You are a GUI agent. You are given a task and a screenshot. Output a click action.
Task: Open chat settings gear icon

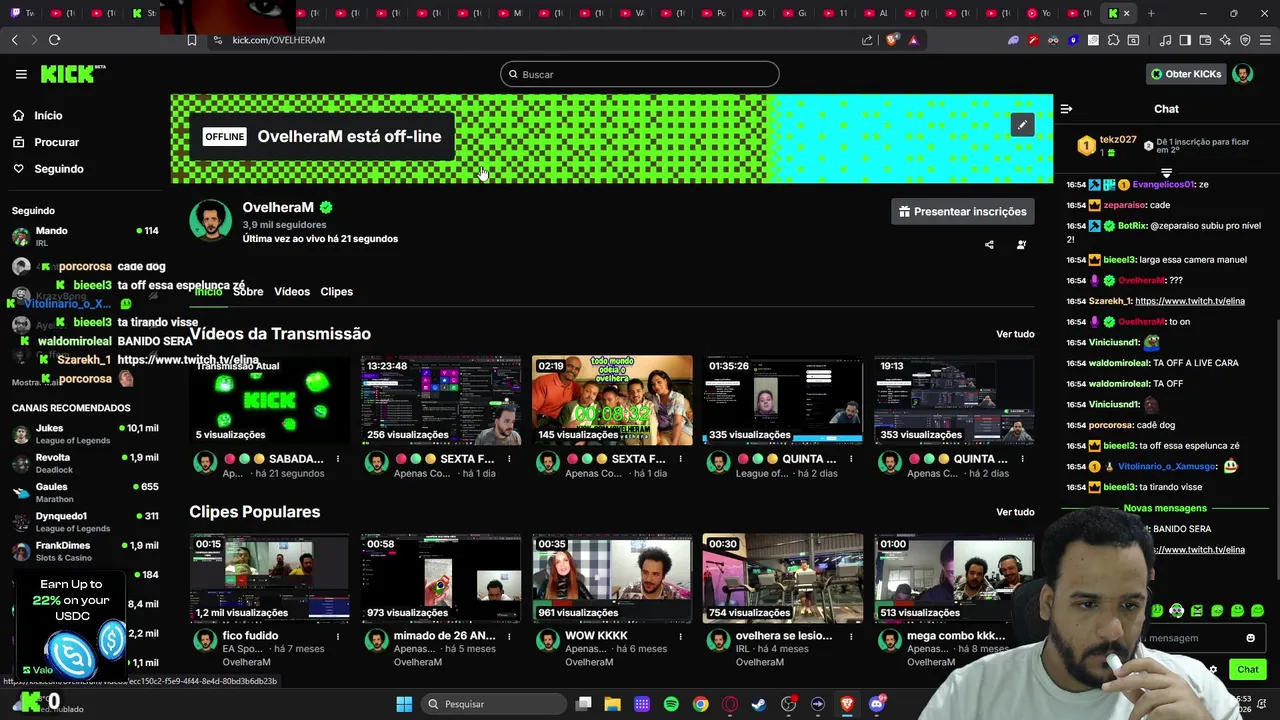click(x=1213, y=670)
